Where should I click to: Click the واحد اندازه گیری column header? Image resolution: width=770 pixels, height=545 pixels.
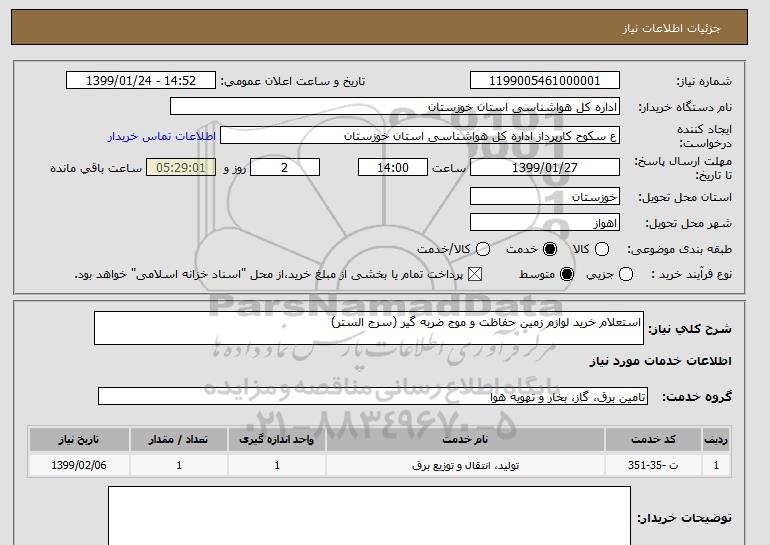[x=277, y=439]
